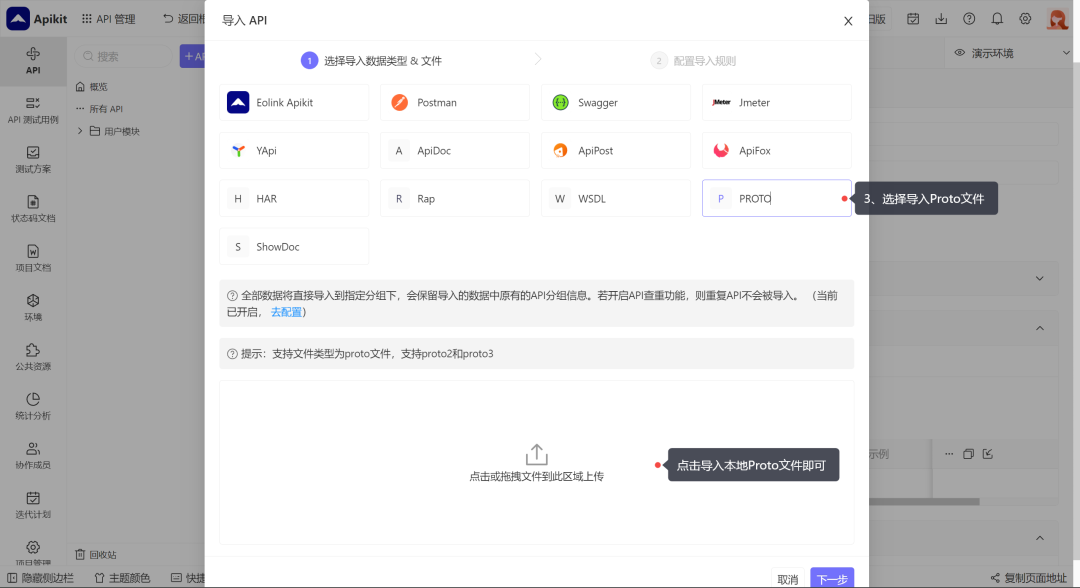The image size is (1080, 588).
Task: Open settings gear in top bar
Action: point(1026,19)
